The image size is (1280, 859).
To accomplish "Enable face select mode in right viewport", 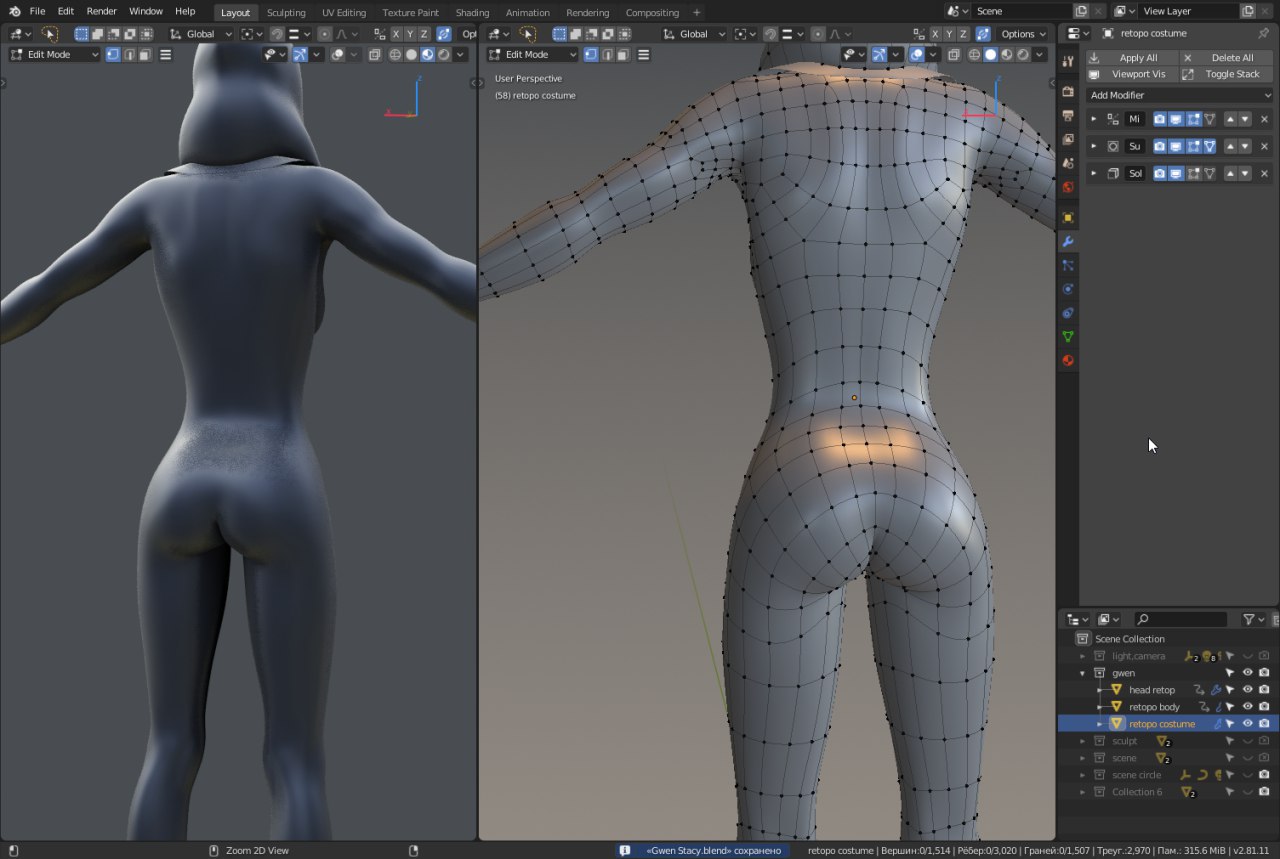I will point(624,55).
